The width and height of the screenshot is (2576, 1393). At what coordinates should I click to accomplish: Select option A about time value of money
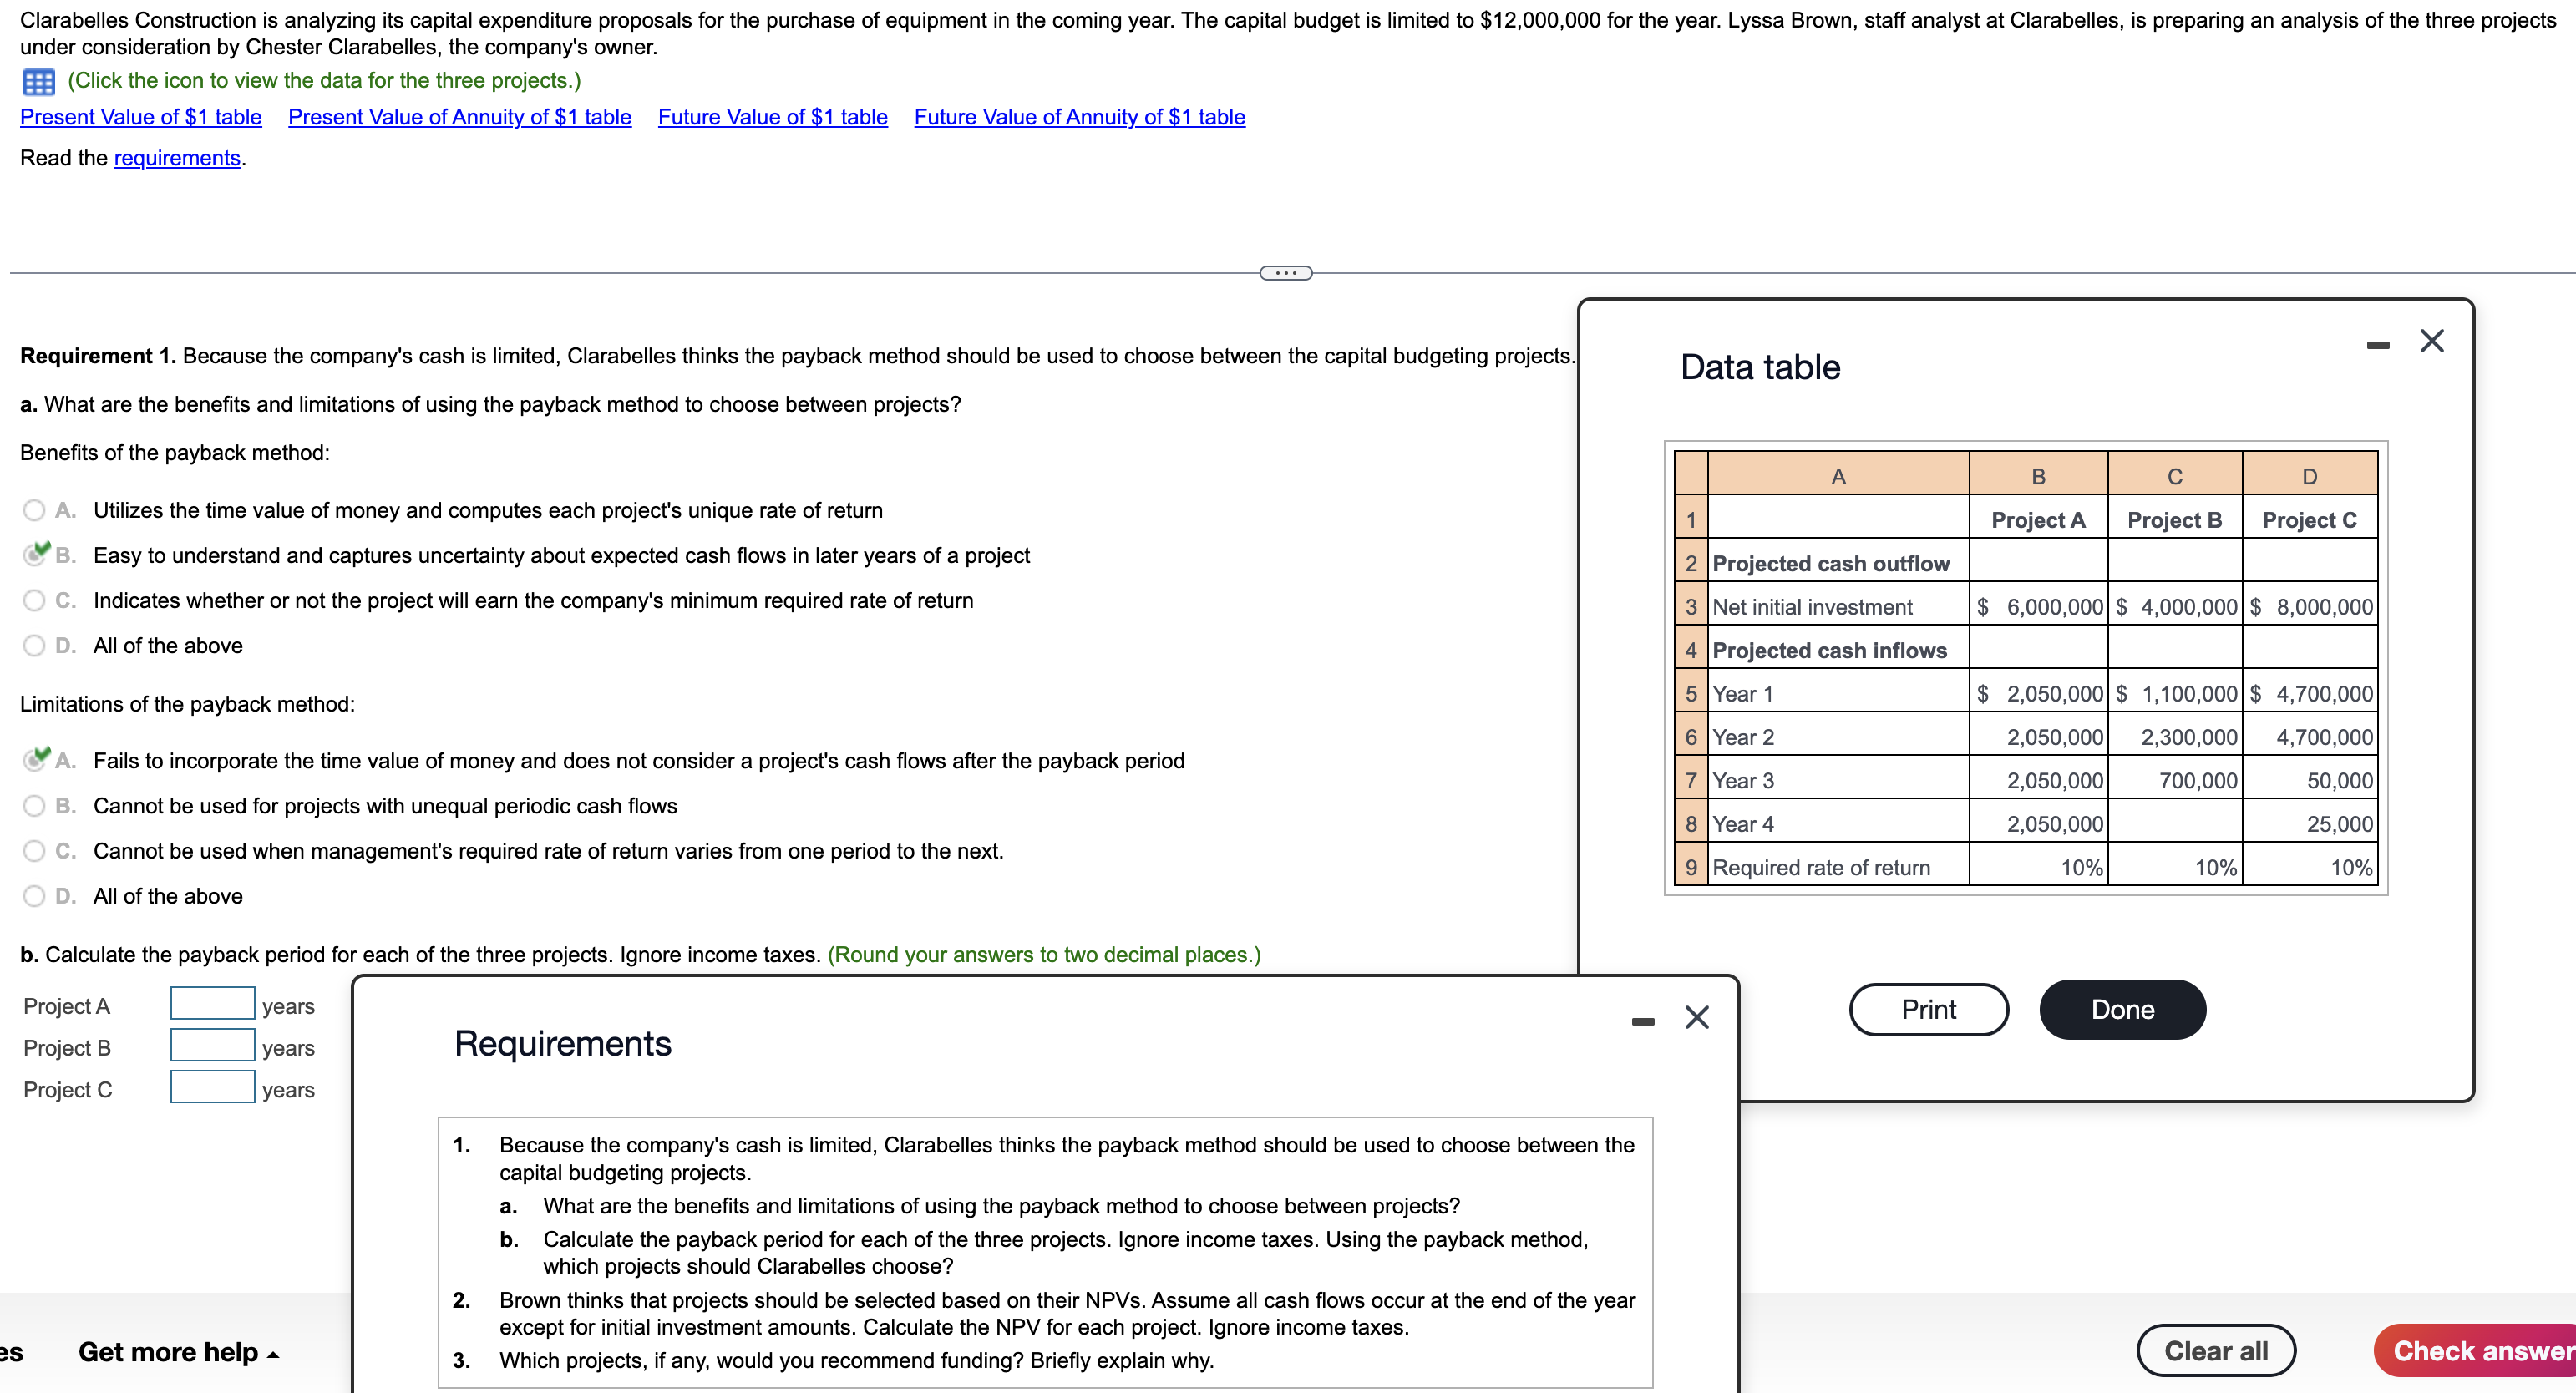[35, 510]
